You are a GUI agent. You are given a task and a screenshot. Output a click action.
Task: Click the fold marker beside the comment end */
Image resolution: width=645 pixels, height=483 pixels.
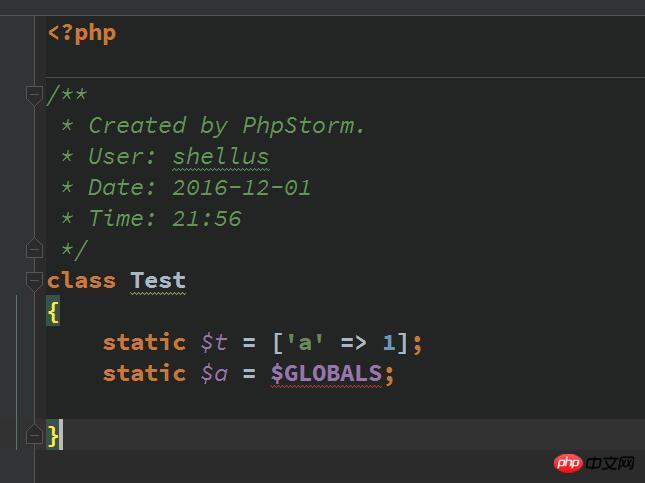tap(34, 248)
